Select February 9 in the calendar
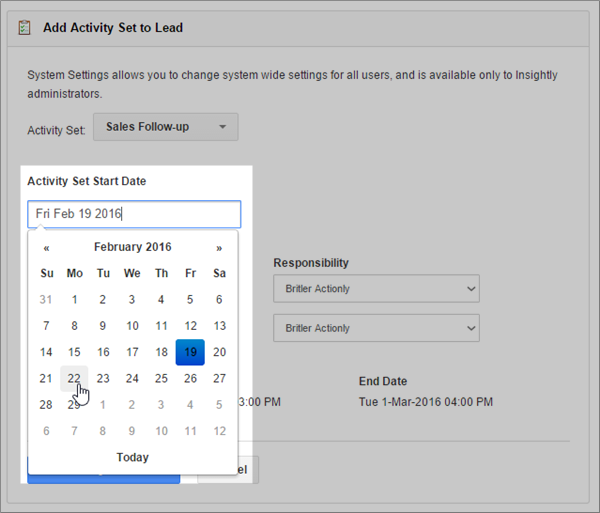The image size is (600, 513). [103, 326]
